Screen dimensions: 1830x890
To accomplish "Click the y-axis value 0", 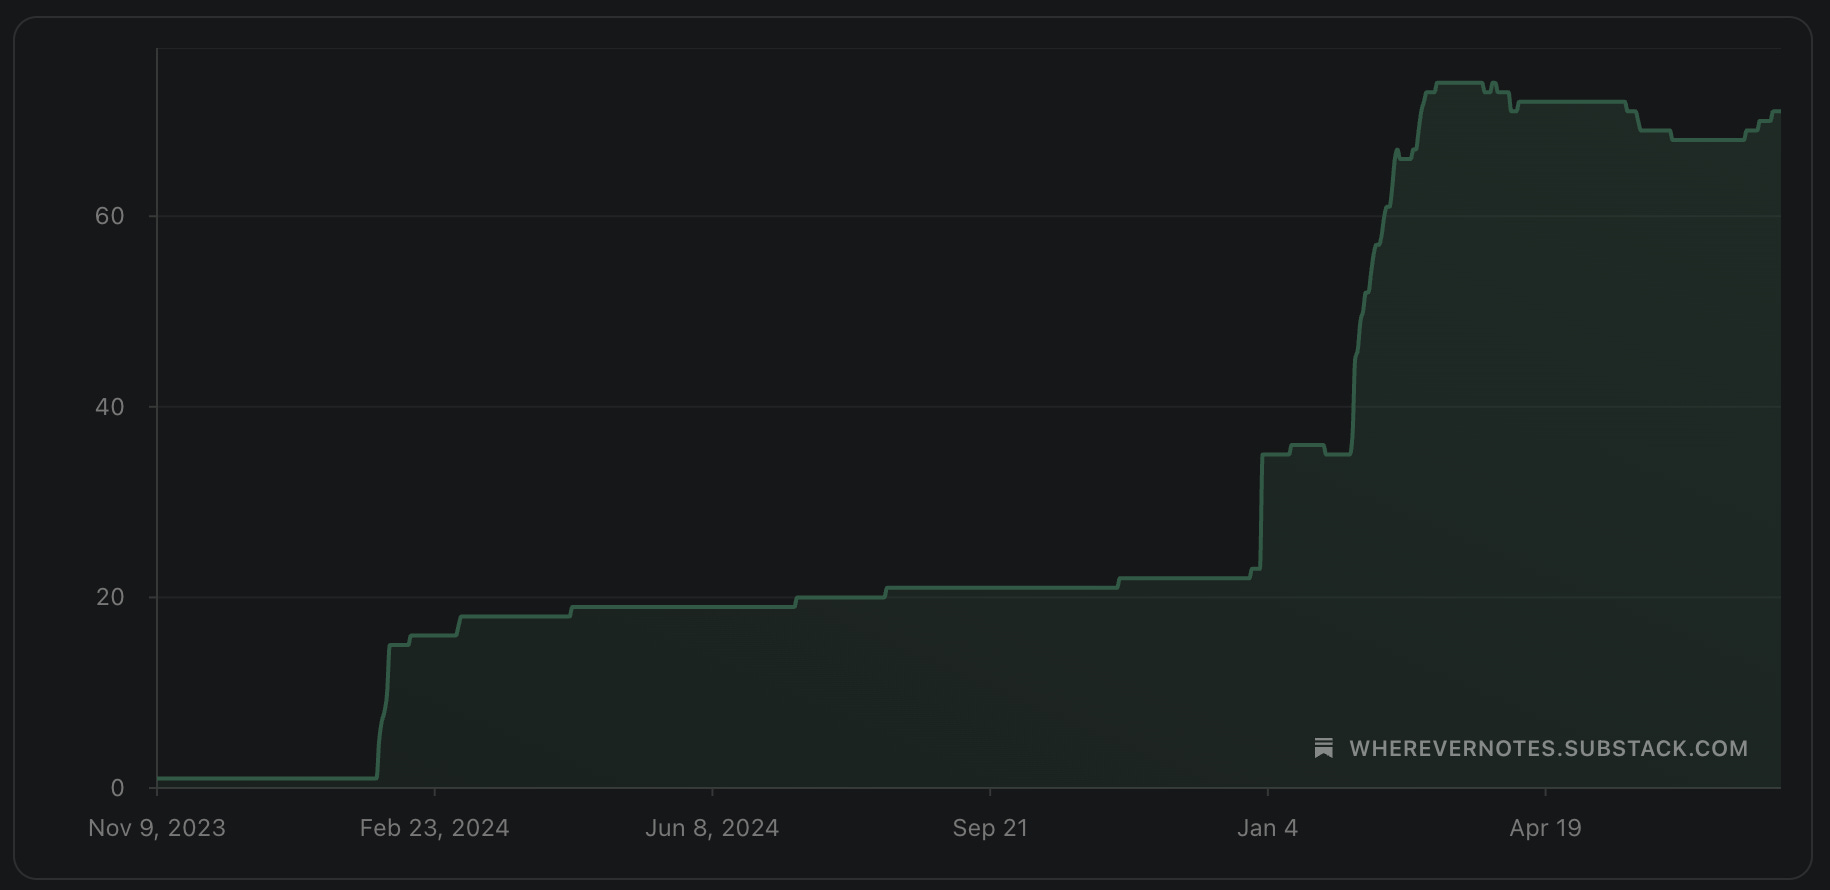I will (x=117, y=788).
